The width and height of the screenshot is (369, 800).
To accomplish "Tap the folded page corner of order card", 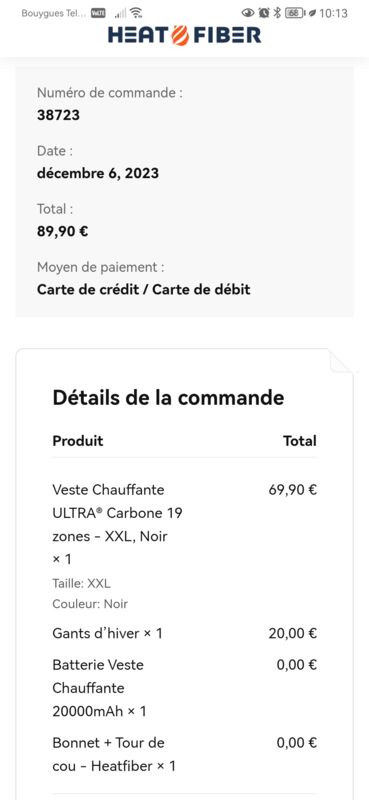I will pos(341,361).
